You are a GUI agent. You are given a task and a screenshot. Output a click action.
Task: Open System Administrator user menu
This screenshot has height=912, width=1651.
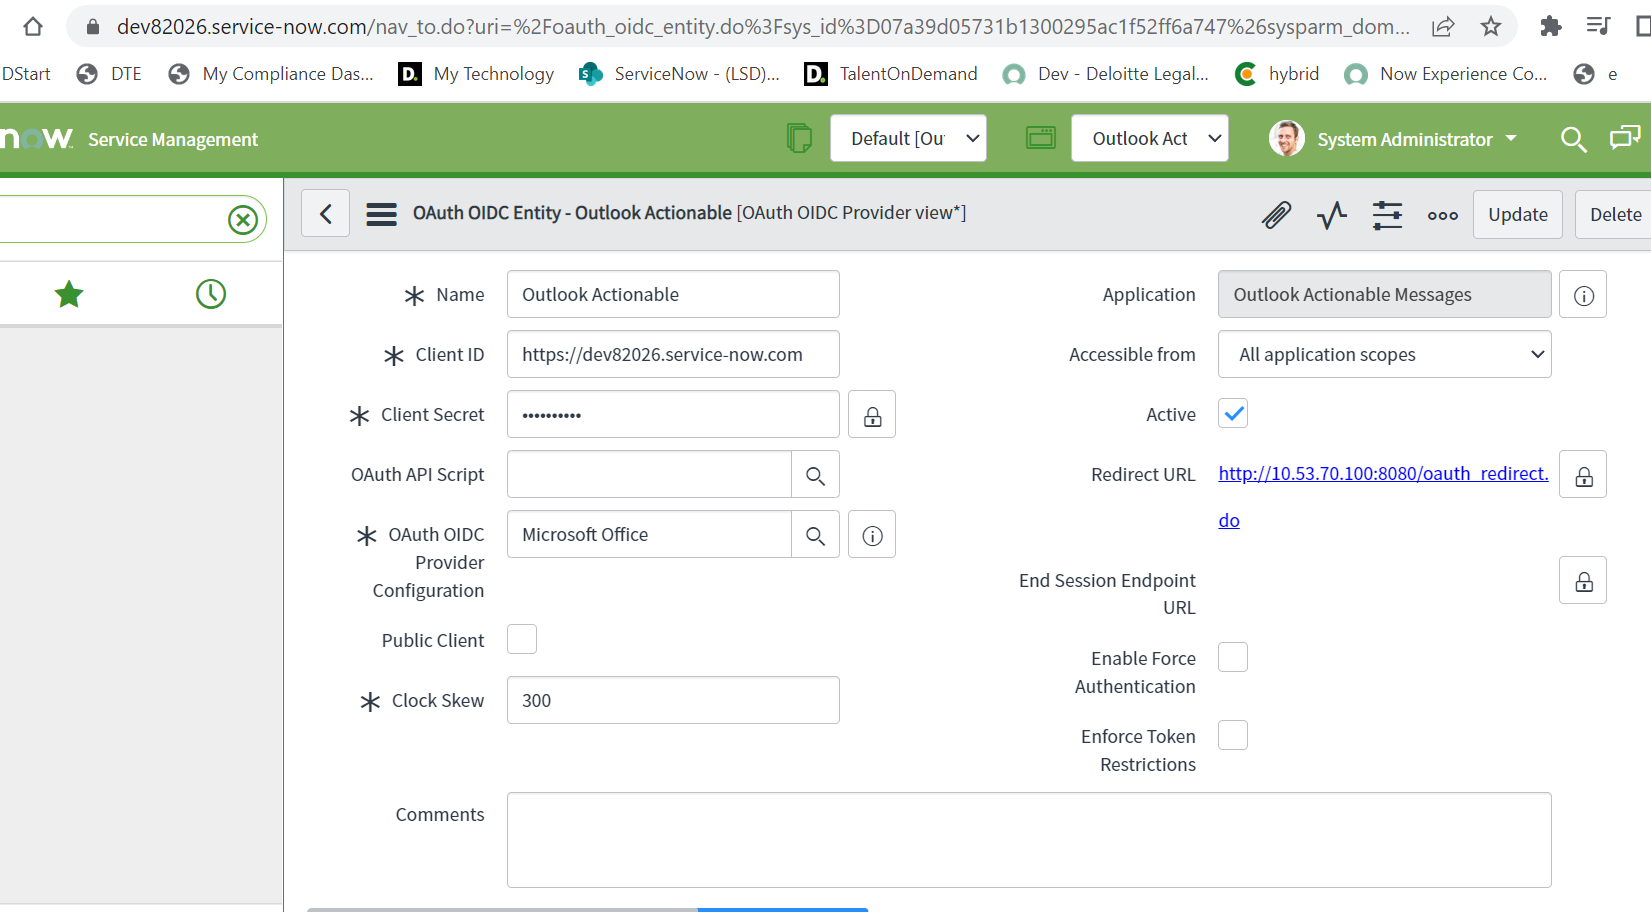point(1416,139)
